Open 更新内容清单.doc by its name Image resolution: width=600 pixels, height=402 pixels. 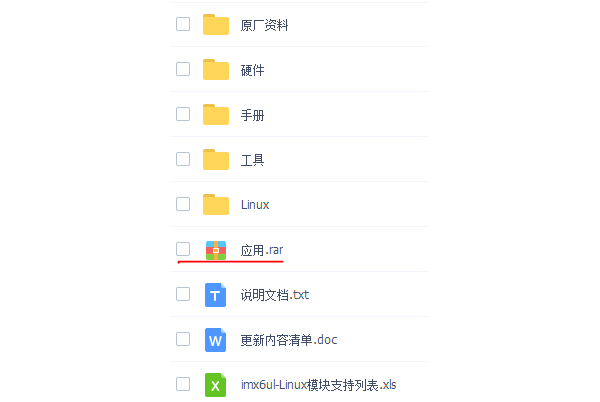(x=289, y=340)
